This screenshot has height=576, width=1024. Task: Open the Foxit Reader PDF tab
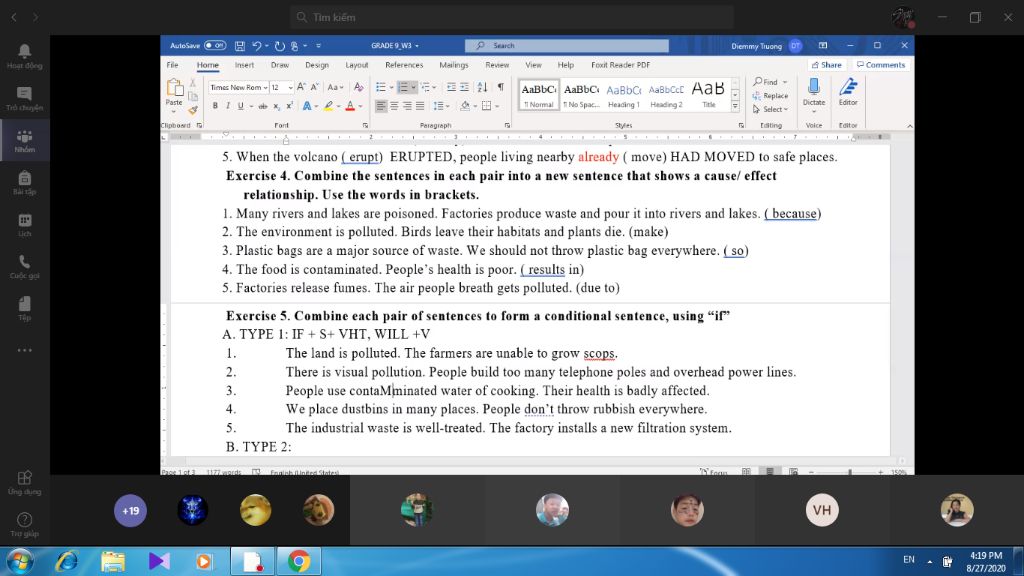(x=620, y=65)
